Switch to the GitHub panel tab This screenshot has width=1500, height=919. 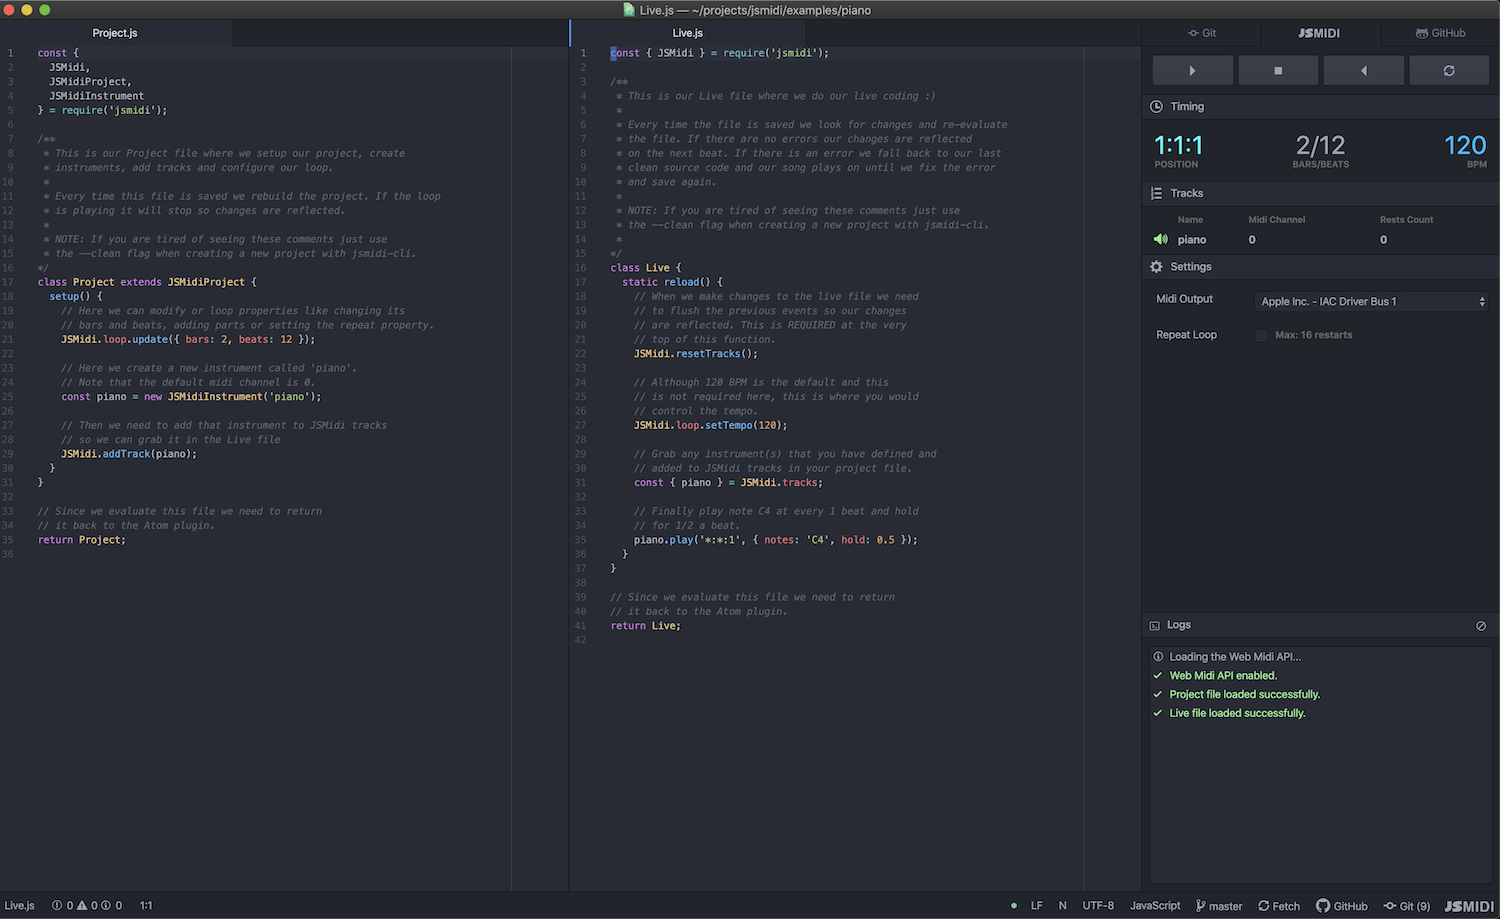[1441, 33]
